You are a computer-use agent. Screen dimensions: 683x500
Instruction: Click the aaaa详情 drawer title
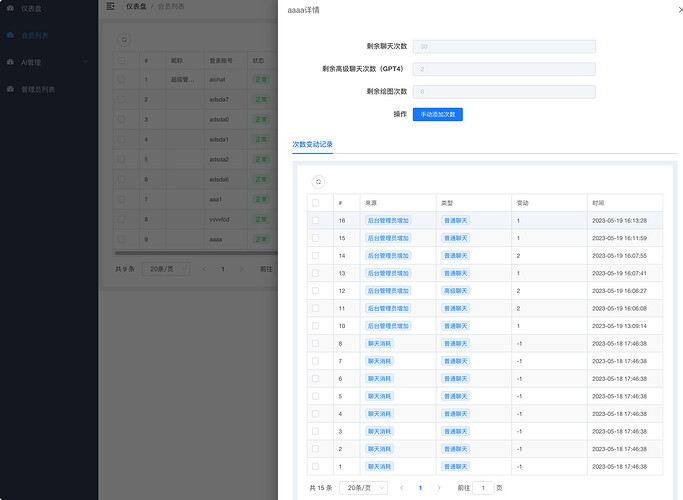click(x=303, y=10)
